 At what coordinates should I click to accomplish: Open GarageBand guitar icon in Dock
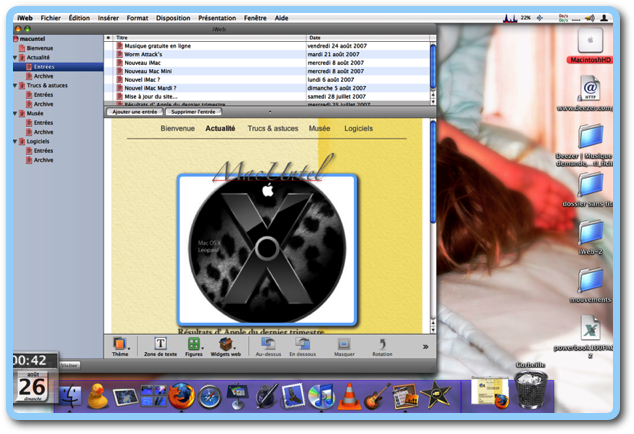point(377,396)
